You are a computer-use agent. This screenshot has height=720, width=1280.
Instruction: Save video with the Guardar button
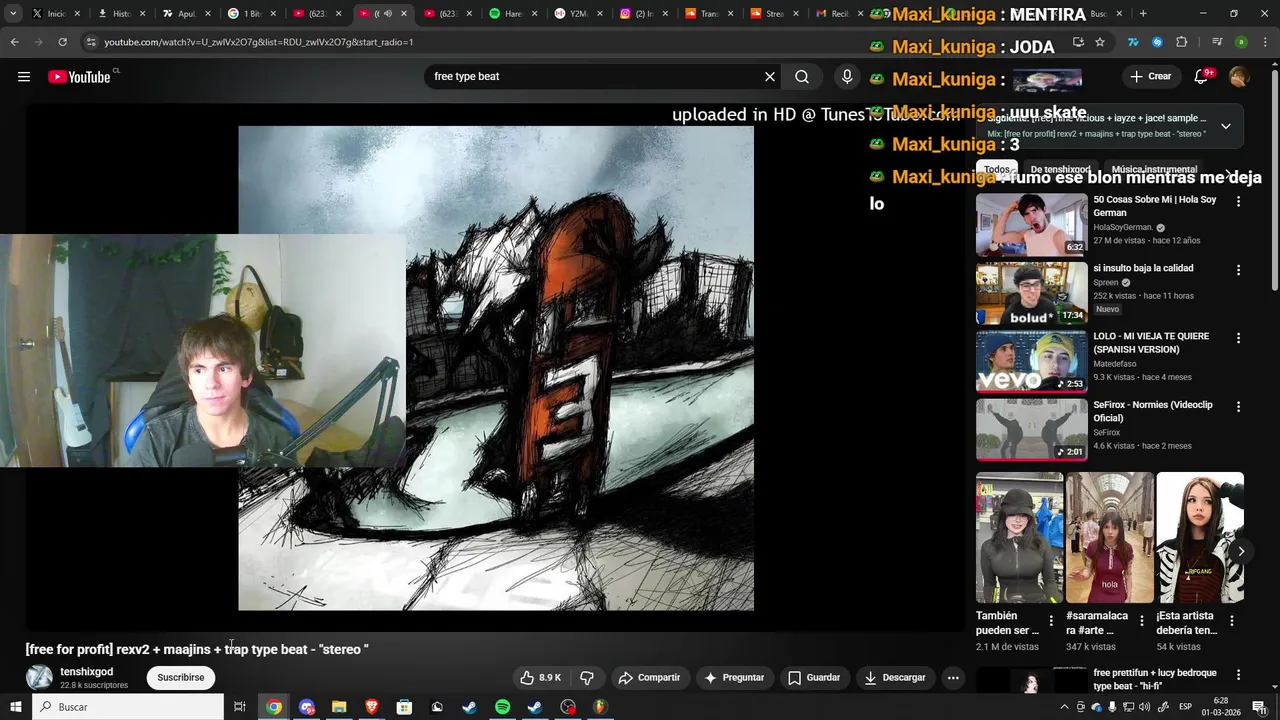point(813,678)
